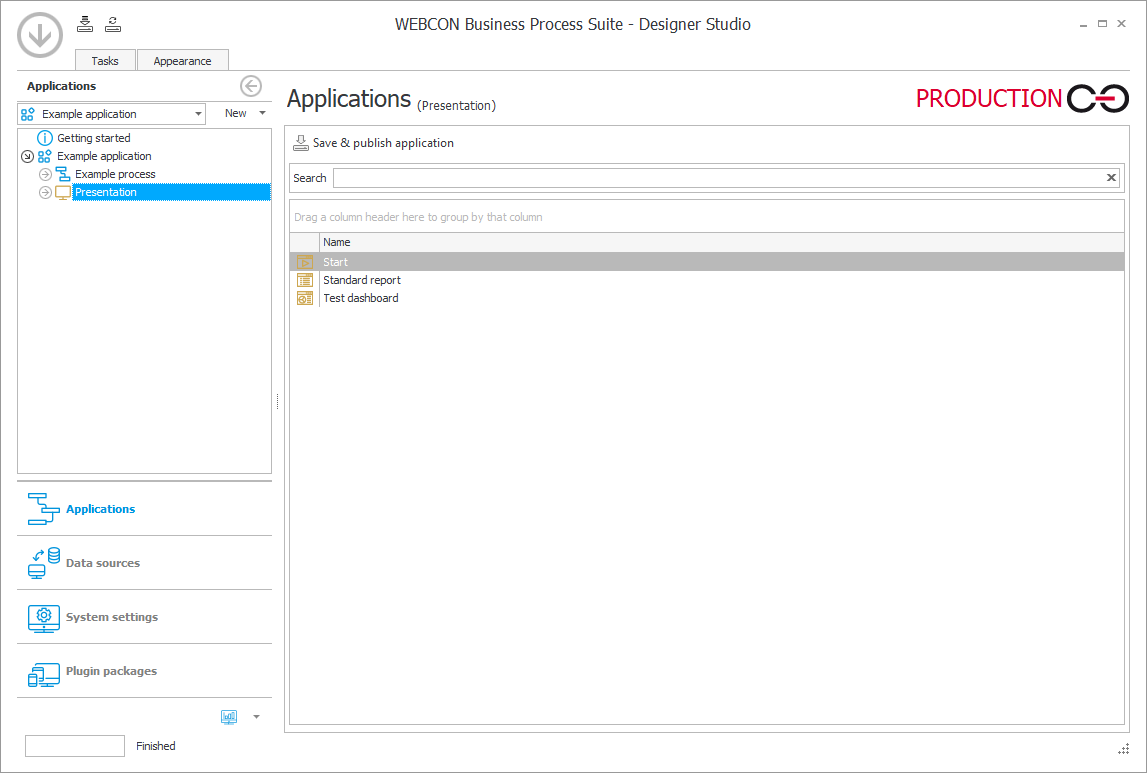Select the Test dashboard row

click(707, 298)
